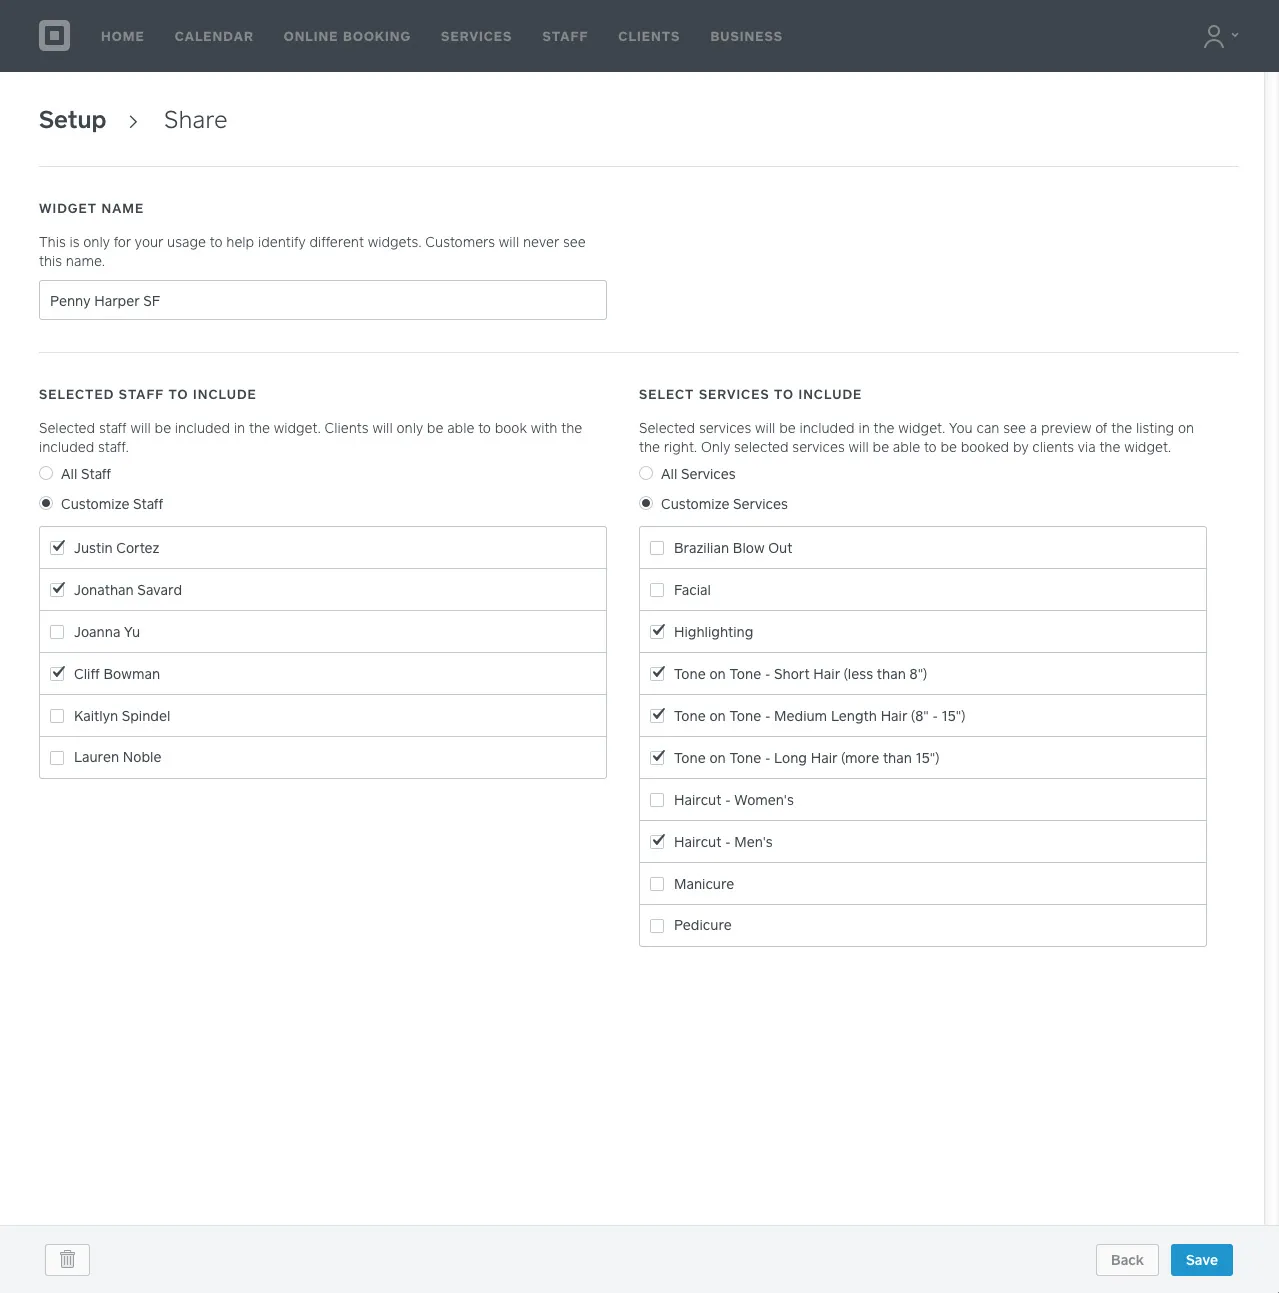Screen dimensions: 1279x1293
Task: Click the trash delete widget icon
Action: point(67,1259)
